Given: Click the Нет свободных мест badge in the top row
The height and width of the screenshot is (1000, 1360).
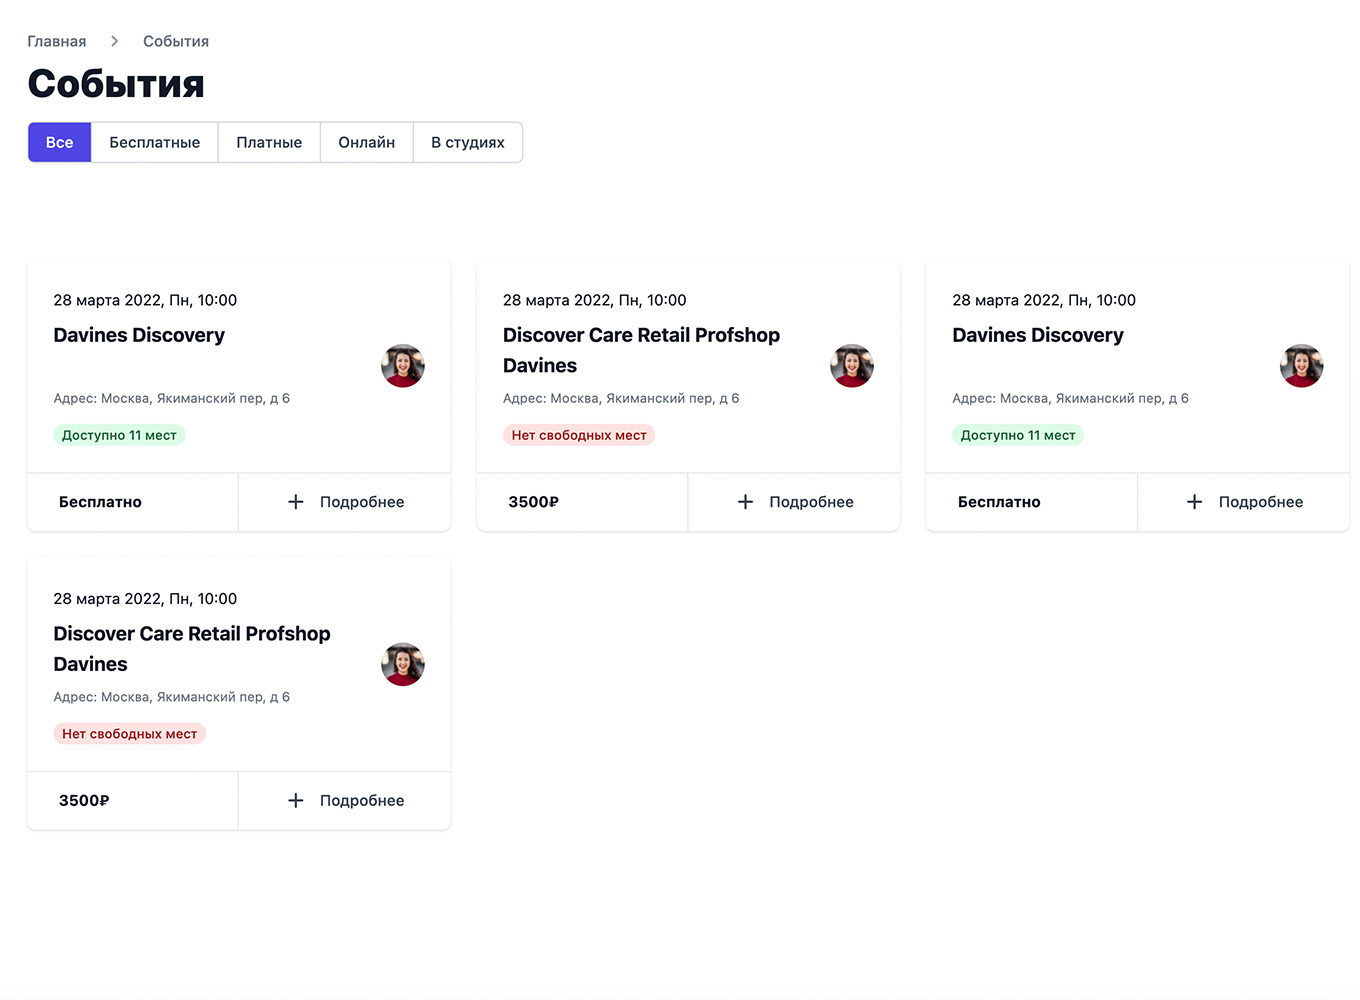Looking at the screenshot, I should (x=579, y=435).
